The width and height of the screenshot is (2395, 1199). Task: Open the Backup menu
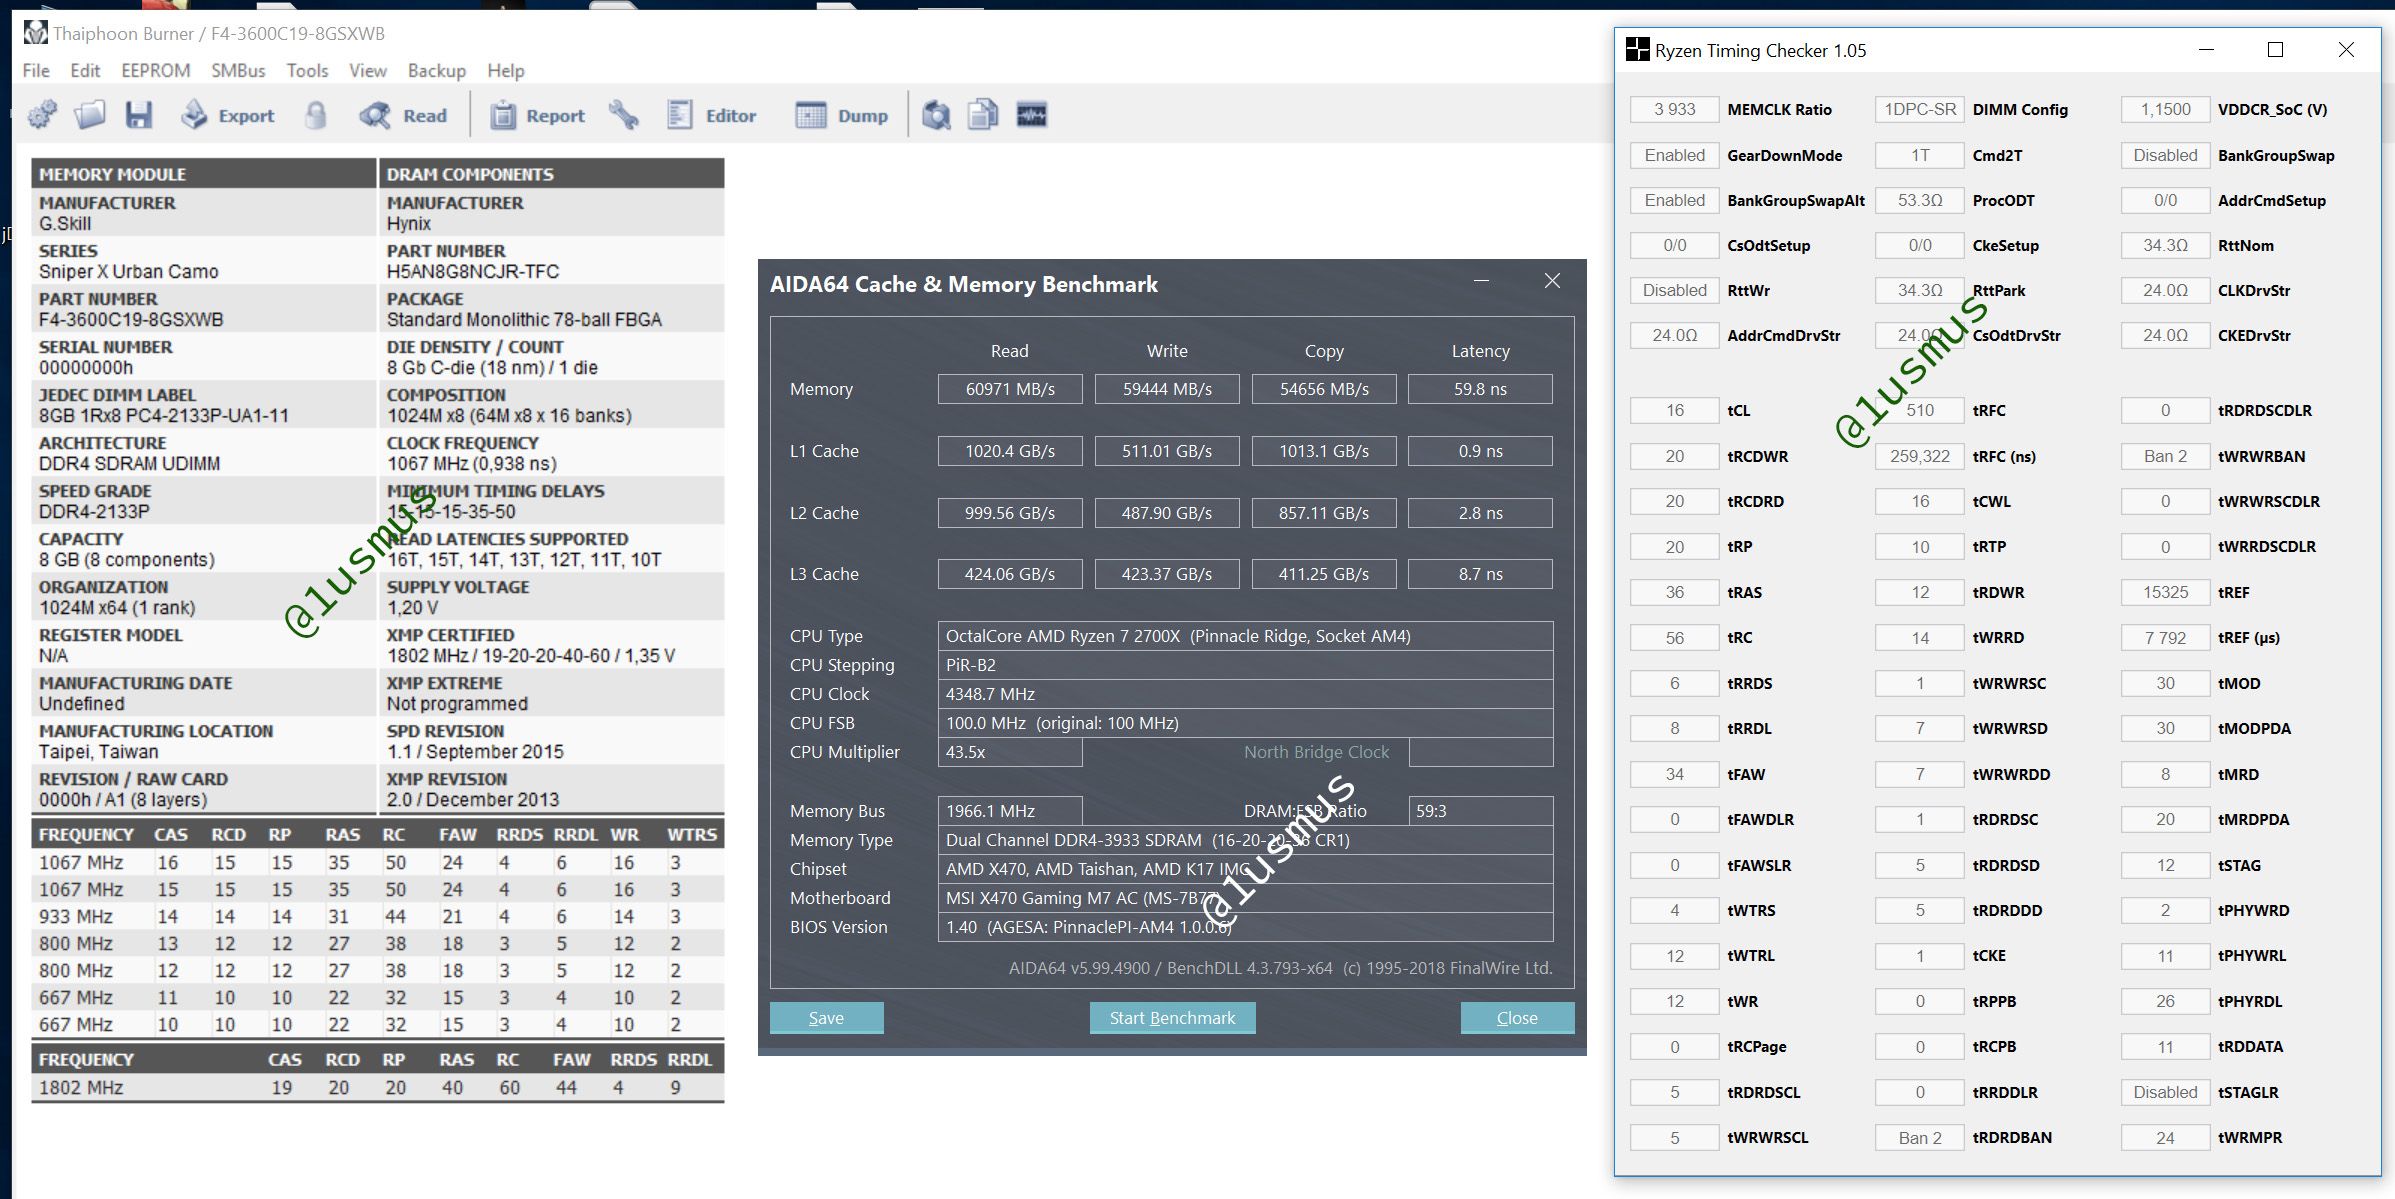tap(436, 71)
